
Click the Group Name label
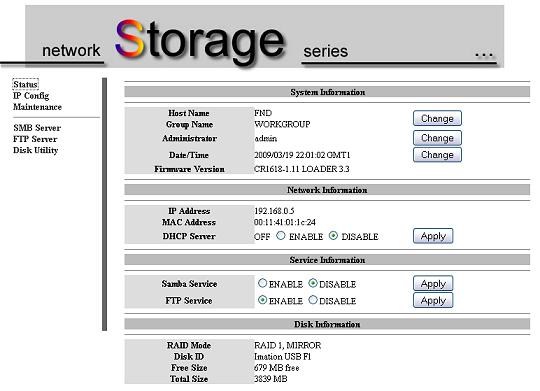(189, 124)
